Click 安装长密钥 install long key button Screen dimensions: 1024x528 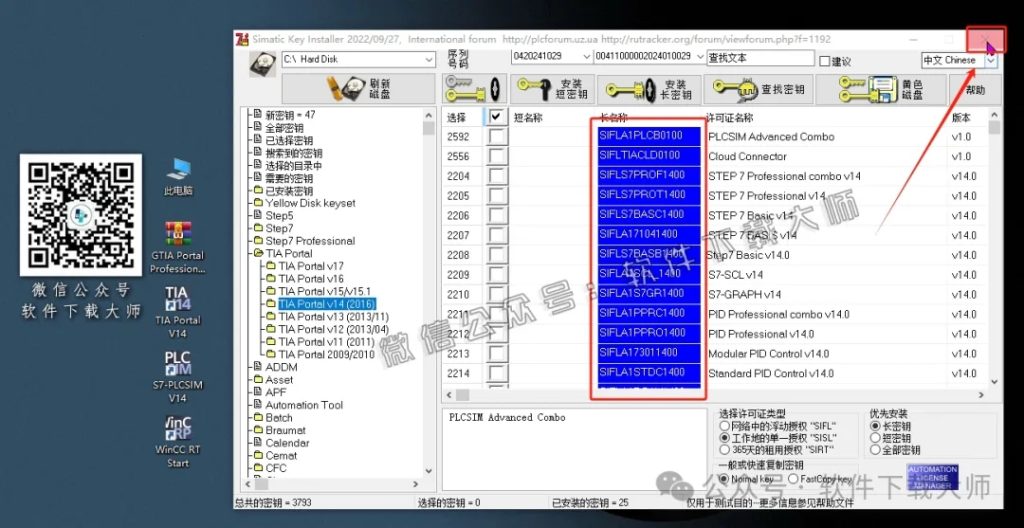pyautogui.click(x=649, y=89)
